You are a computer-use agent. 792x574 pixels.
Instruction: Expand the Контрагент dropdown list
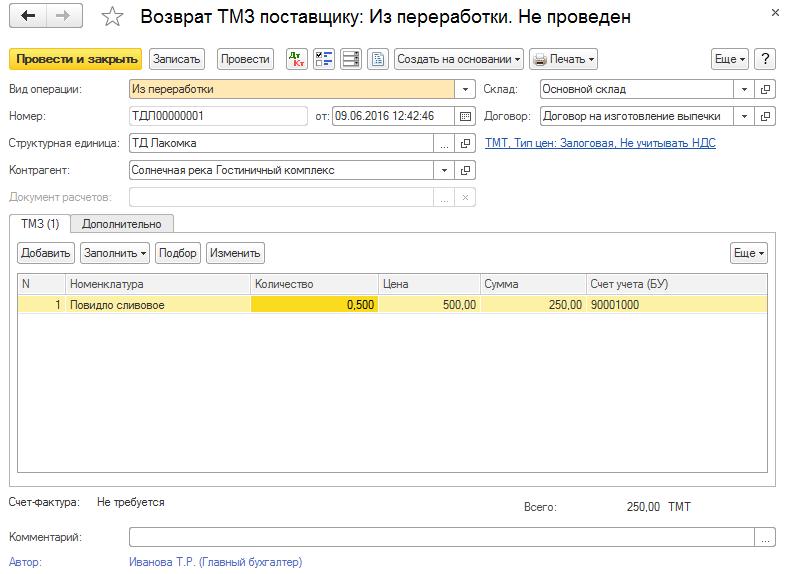[444, 170]
